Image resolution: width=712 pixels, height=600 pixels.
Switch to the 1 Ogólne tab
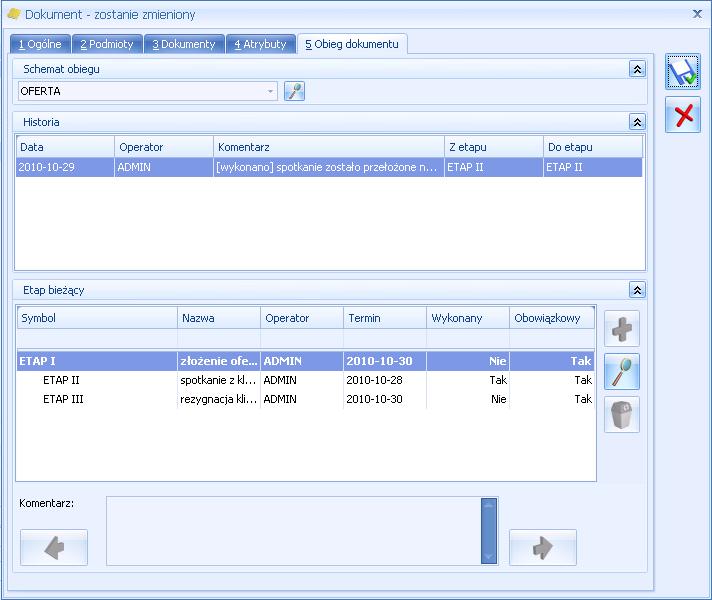(x=40, y=45)
